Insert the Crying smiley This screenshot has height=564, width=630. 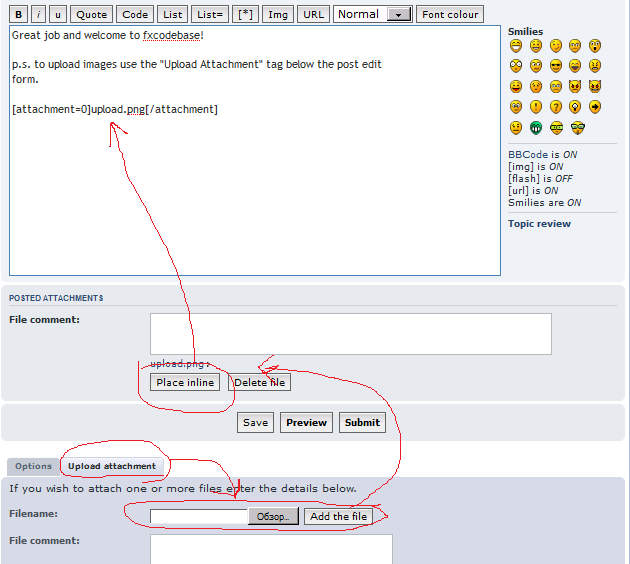(x=556, y=86)
